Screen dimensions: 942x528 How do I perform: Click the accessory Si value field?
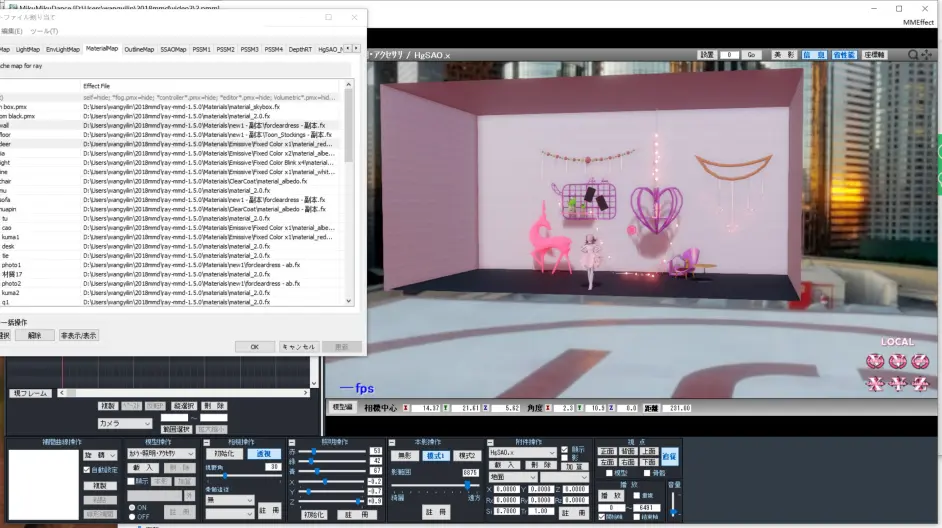[506, 511]
